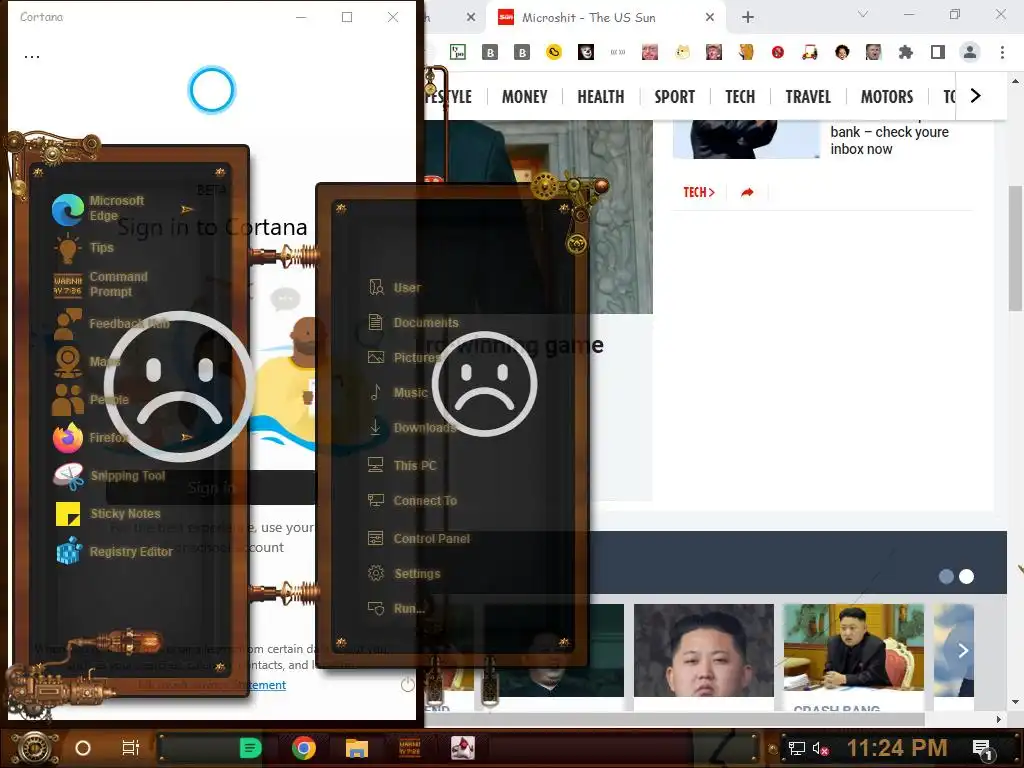The width and height of the screenshot is (1024, 768).
Task: Advance the photo carousel with its next arrow
Action: 963,650
